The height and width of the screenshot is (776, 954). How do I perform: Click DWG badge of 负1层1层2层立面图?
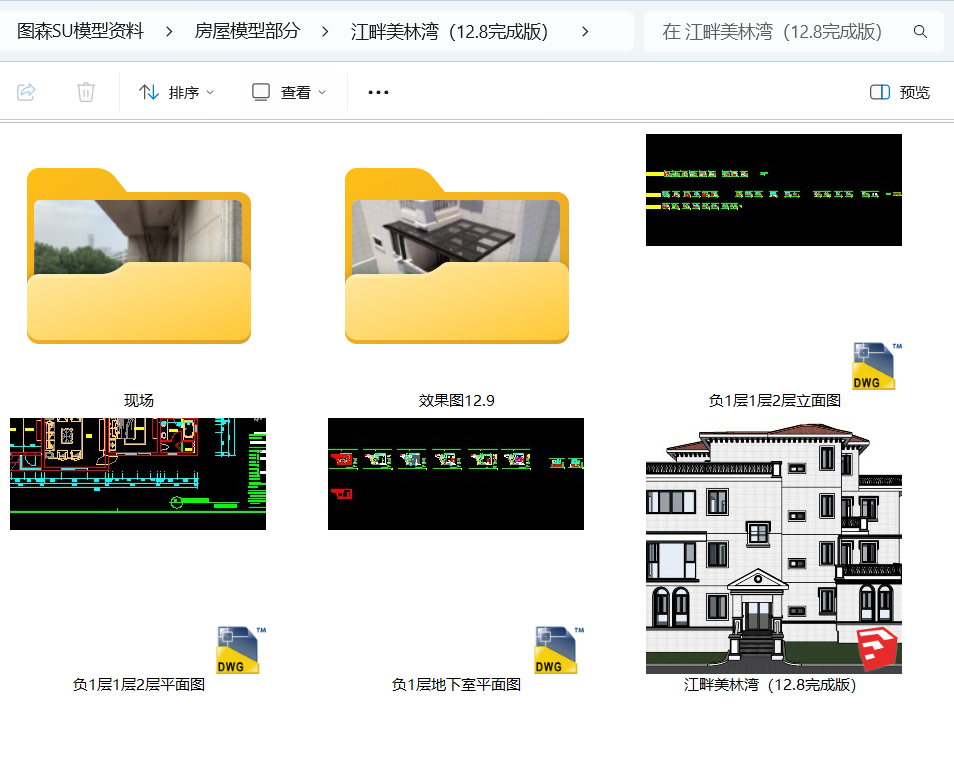874,366
